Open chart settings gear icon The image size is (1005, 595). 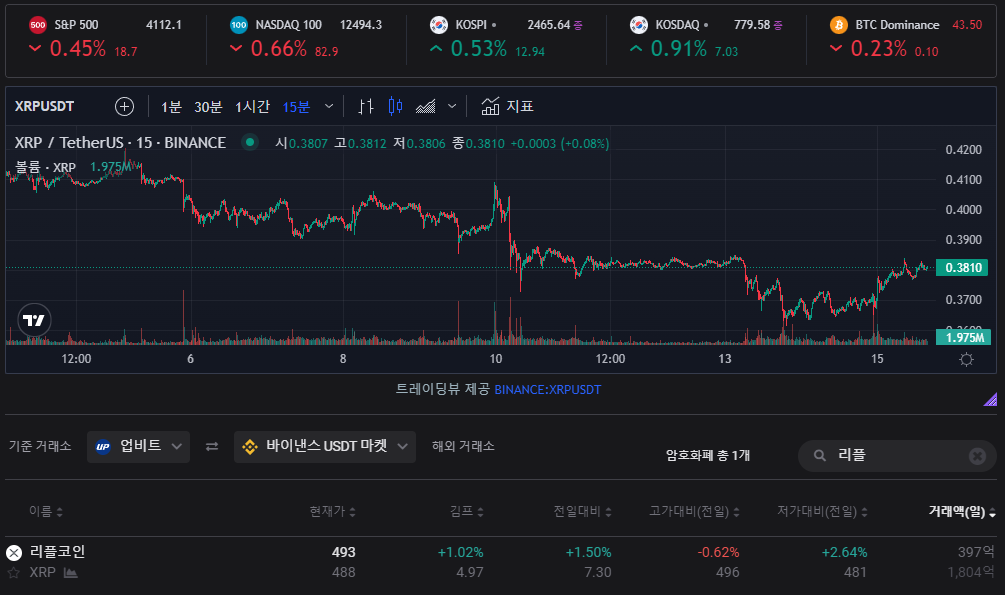[967, 359]
